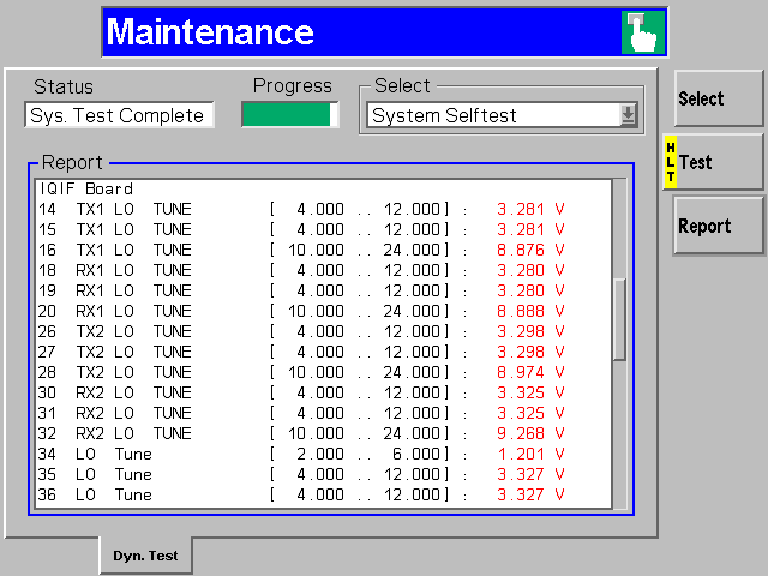
Task: Click the Progress bar
Action: coord(290,115)
